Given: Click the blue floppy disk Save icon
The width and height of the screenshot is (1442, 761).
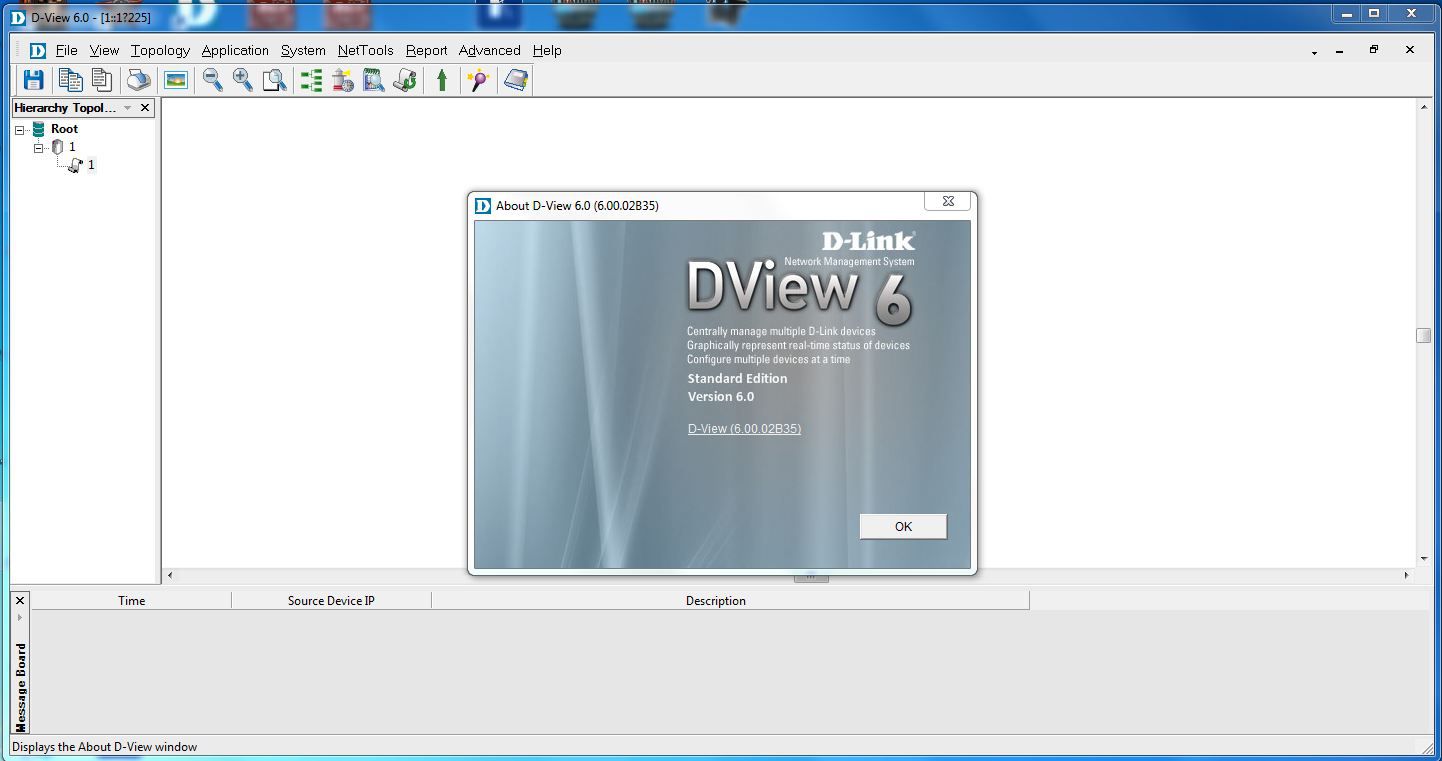Looking at the screenshot, I should tap(33, 80).
